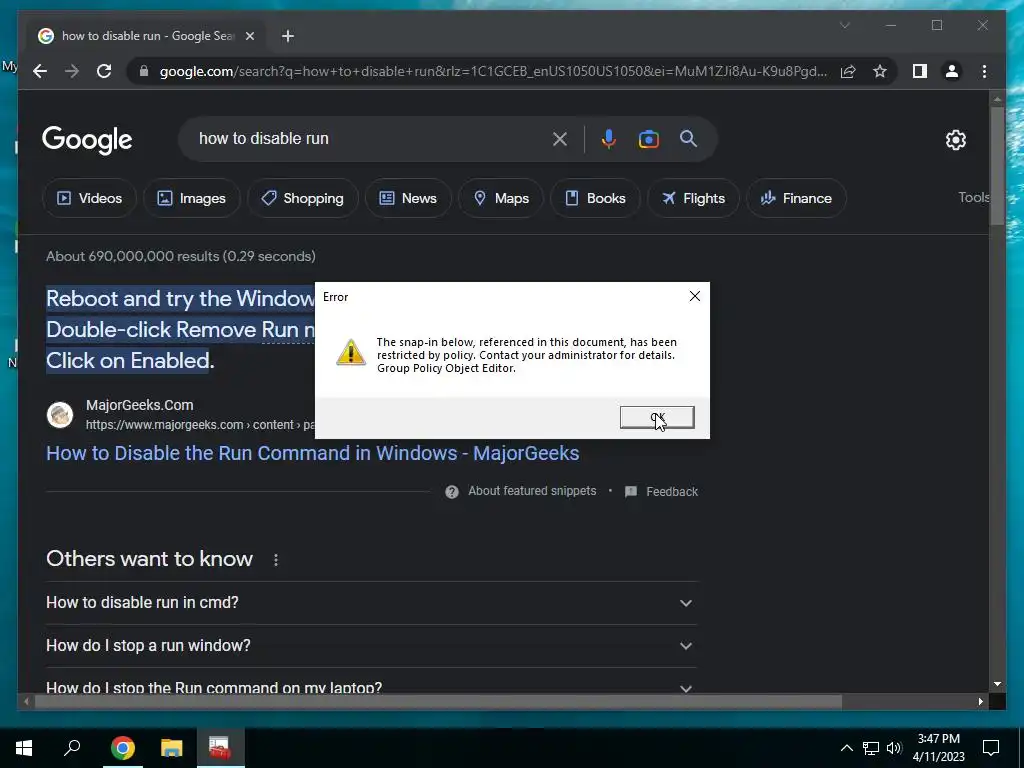This screenshot has width=1024, height=768.
Task: Close the Error dialog with its X
Action: click(695, 296)
